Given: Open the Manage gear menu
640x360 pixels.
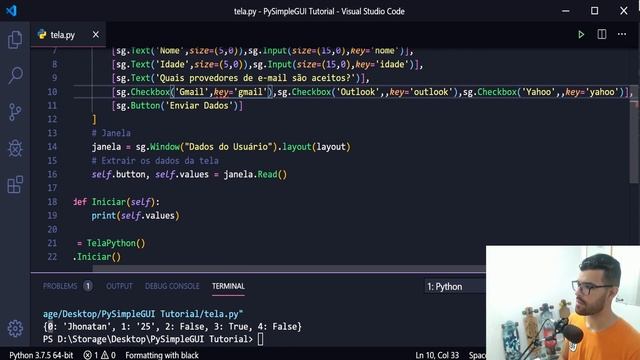Looking at the screenshot, I should tap(15, 328).
